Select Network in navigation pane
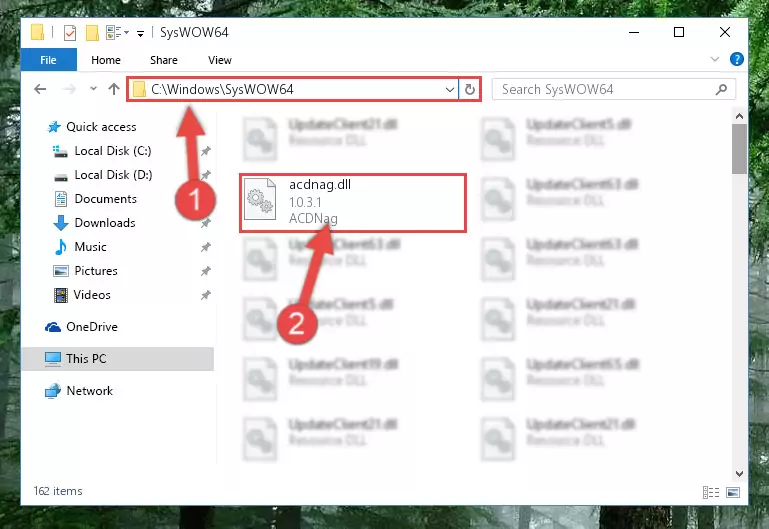The image size is (769, 529). pos(89,391)
